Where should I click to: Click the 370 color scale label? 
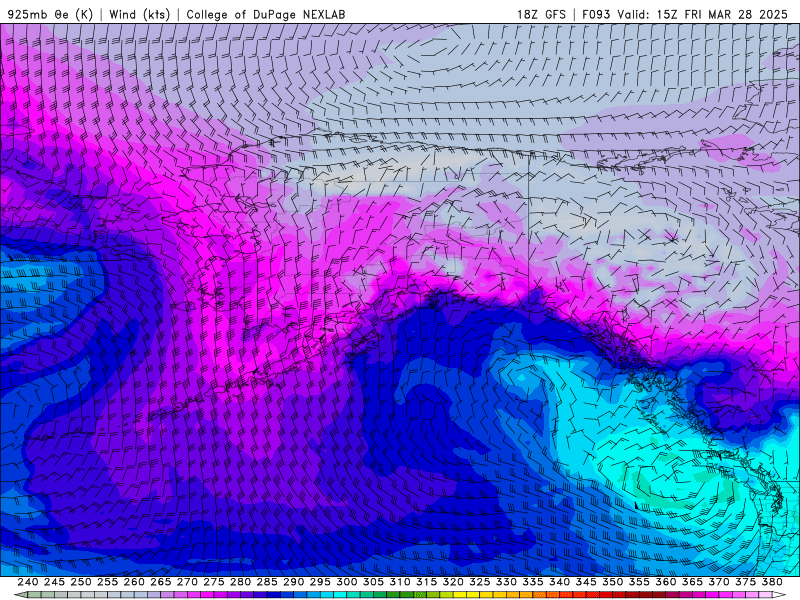(718, 582)
